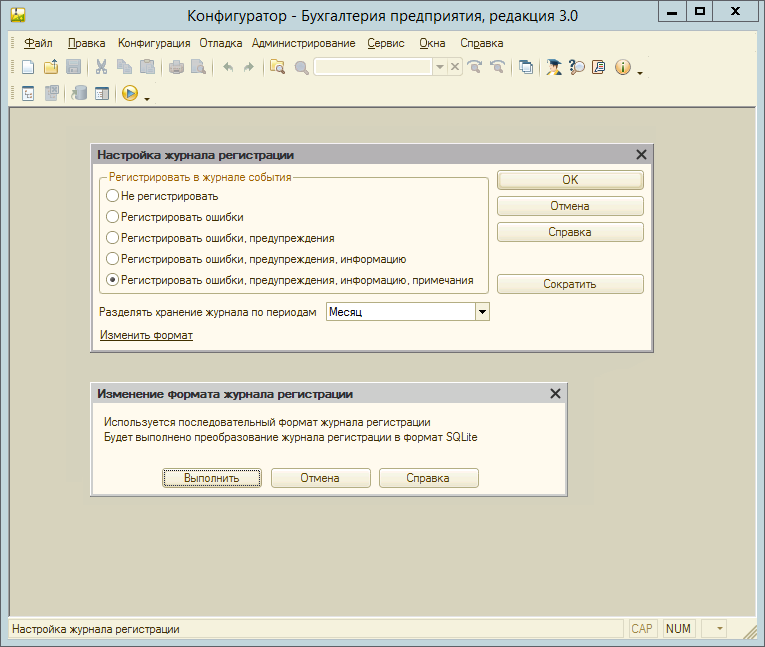Click the Update database configuration icon
765x647 pixels.
click(79, 93)
